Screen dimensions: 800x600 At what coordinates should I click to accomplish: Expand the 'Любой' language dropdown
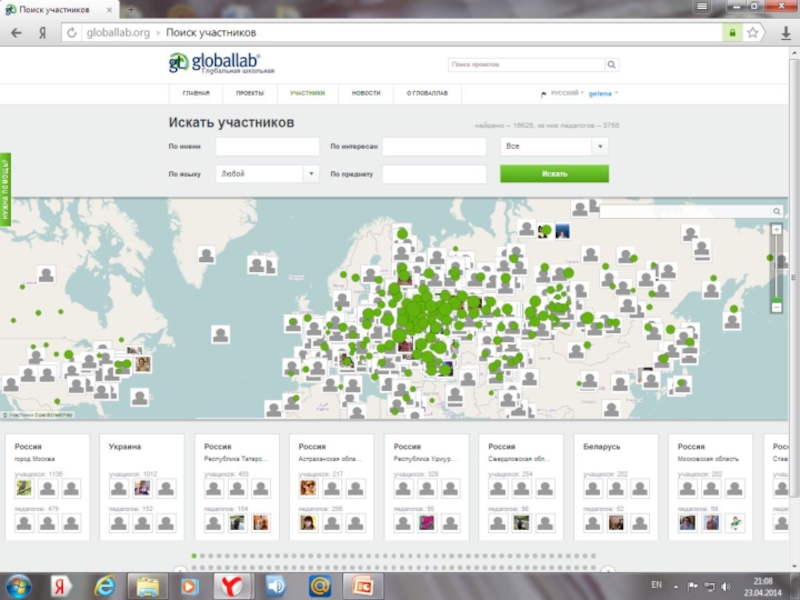311,174
